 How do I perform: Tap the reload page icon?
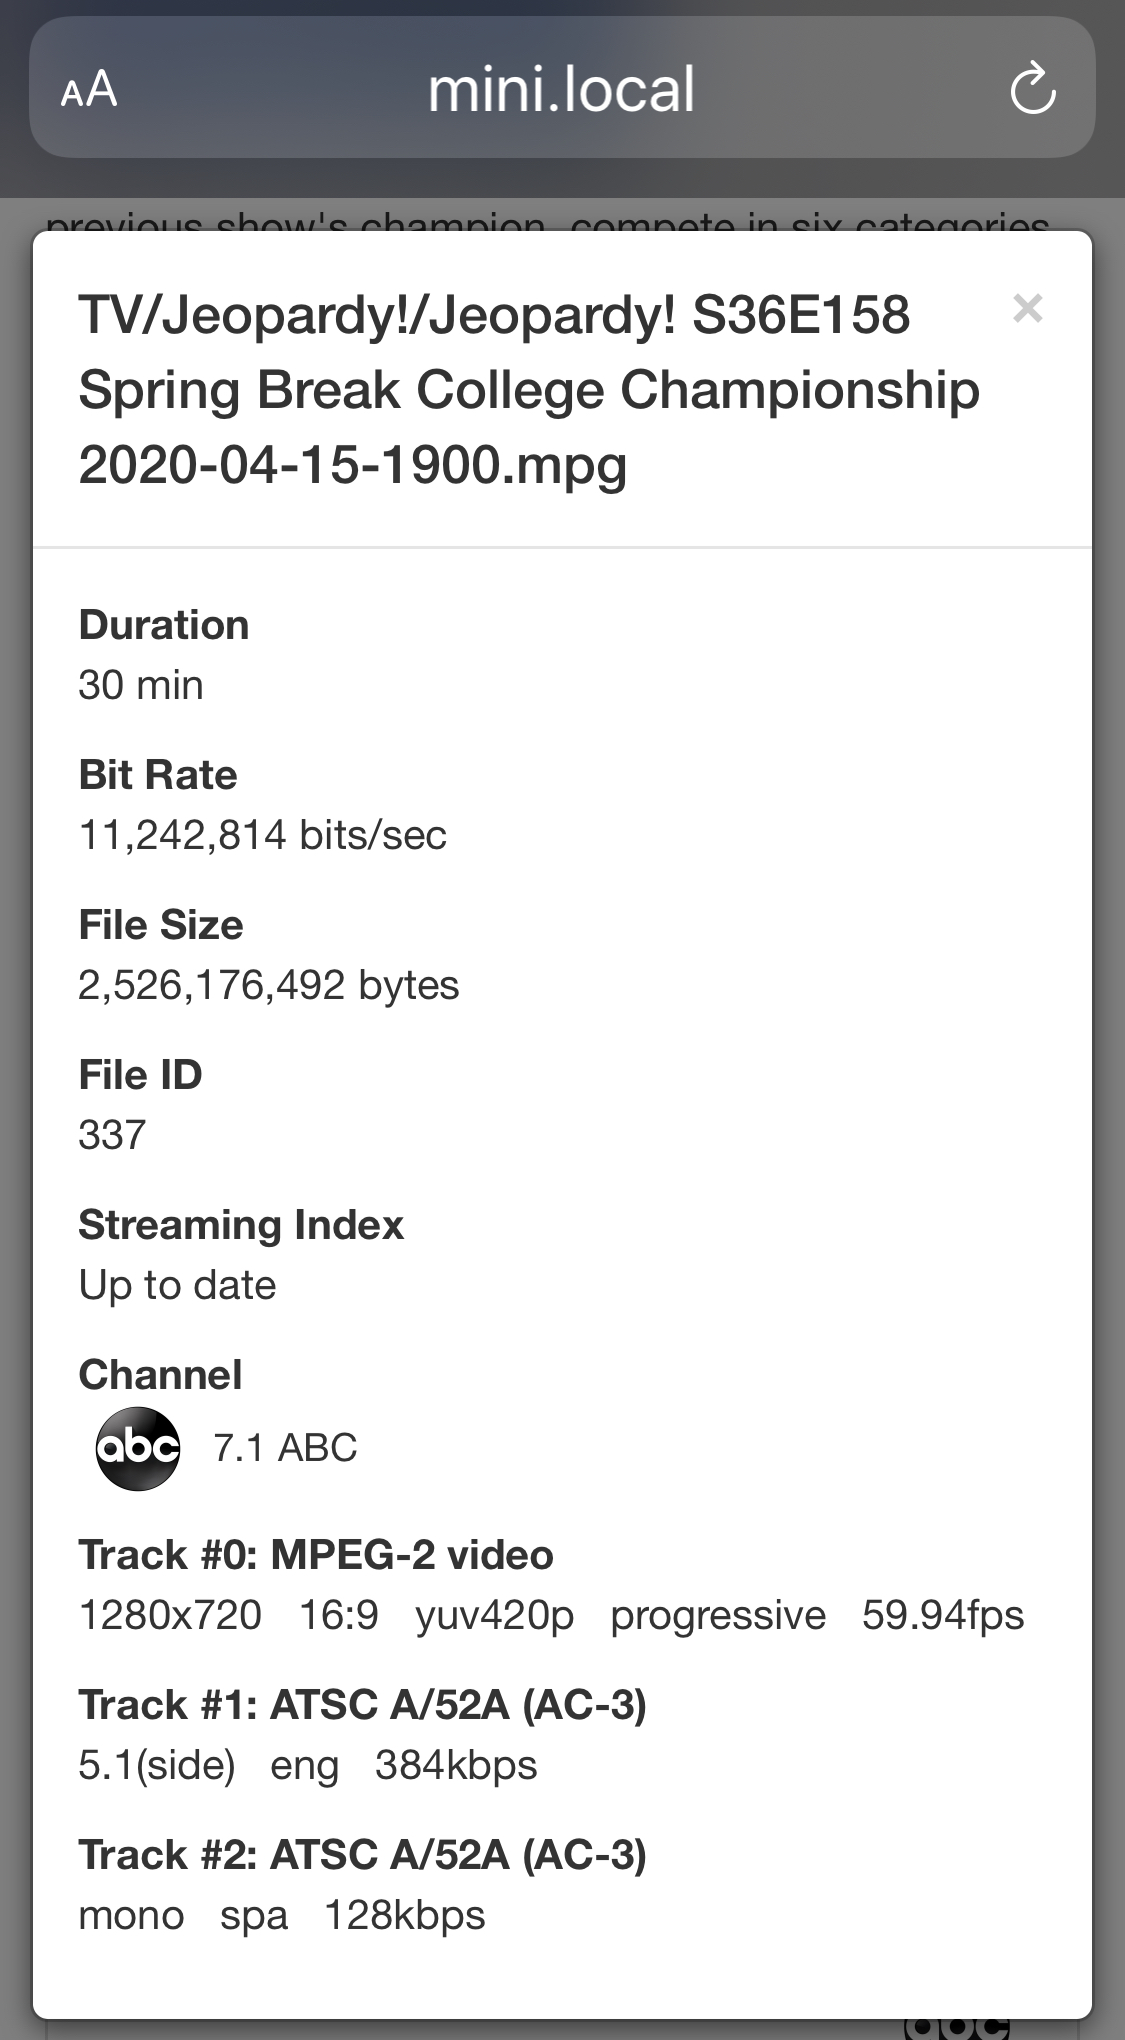pos(1032,89)
